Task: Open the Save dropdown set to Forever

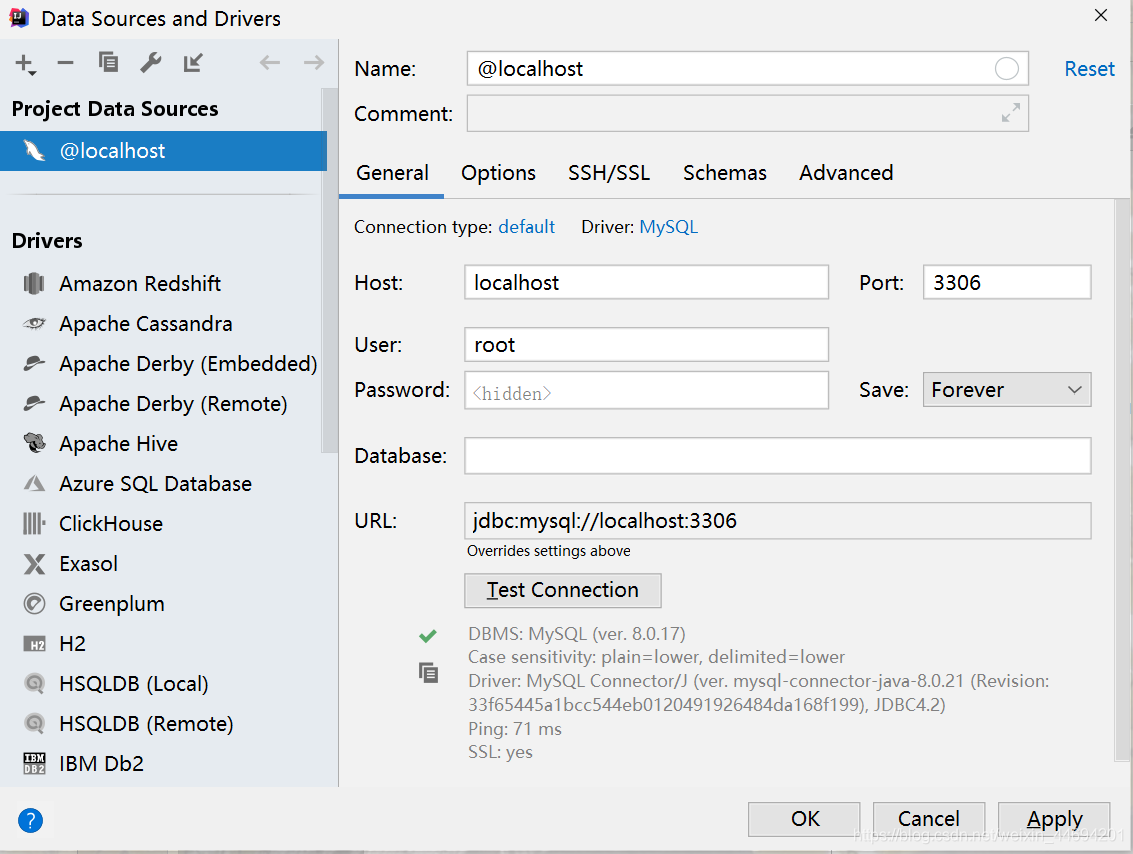Action: tap(1006, 389)
